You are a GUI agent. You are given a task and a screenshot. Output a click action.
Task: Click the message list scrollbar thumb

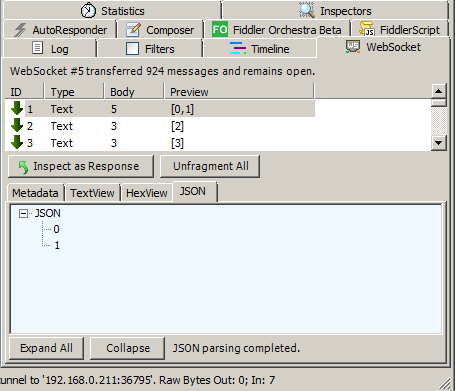pos(439,102)
